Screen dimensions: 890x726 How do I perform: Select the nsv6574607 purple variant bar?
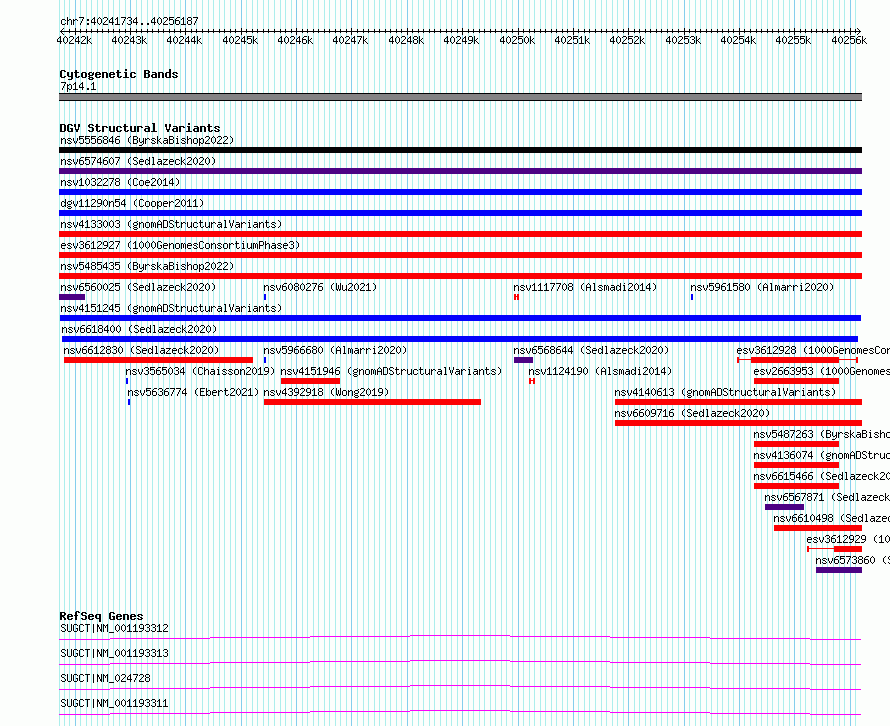[x=460, y=171]
